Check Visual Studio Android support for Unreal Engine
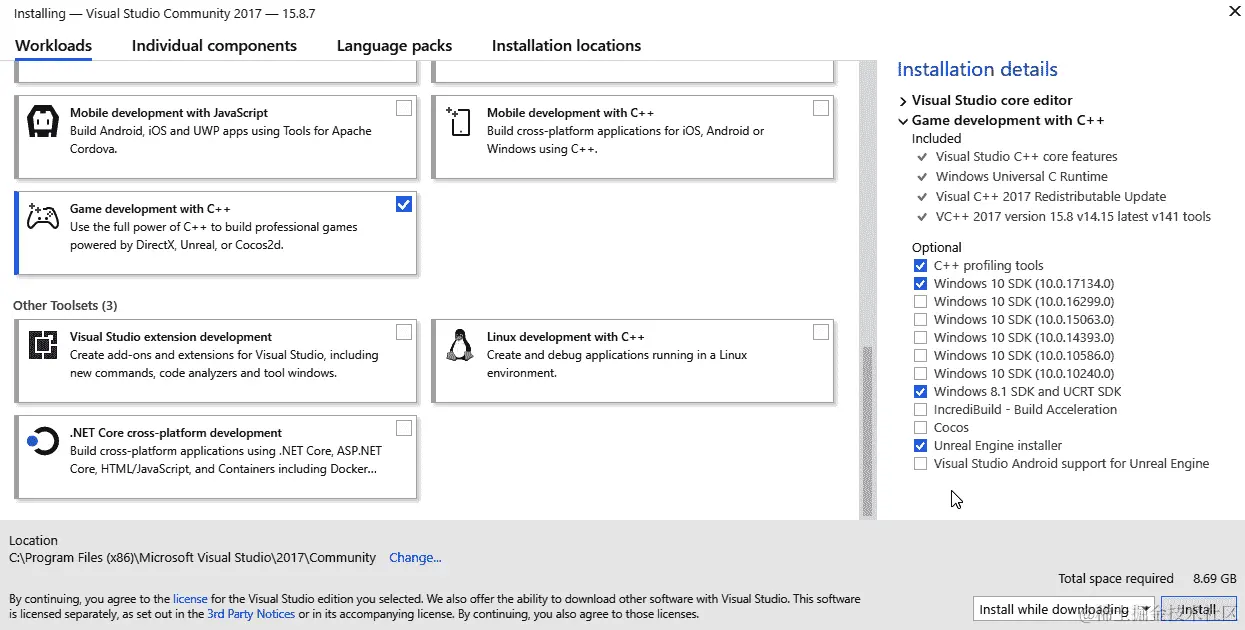The height and width of the screenshot is (630, 1245). tap(920, 464)
